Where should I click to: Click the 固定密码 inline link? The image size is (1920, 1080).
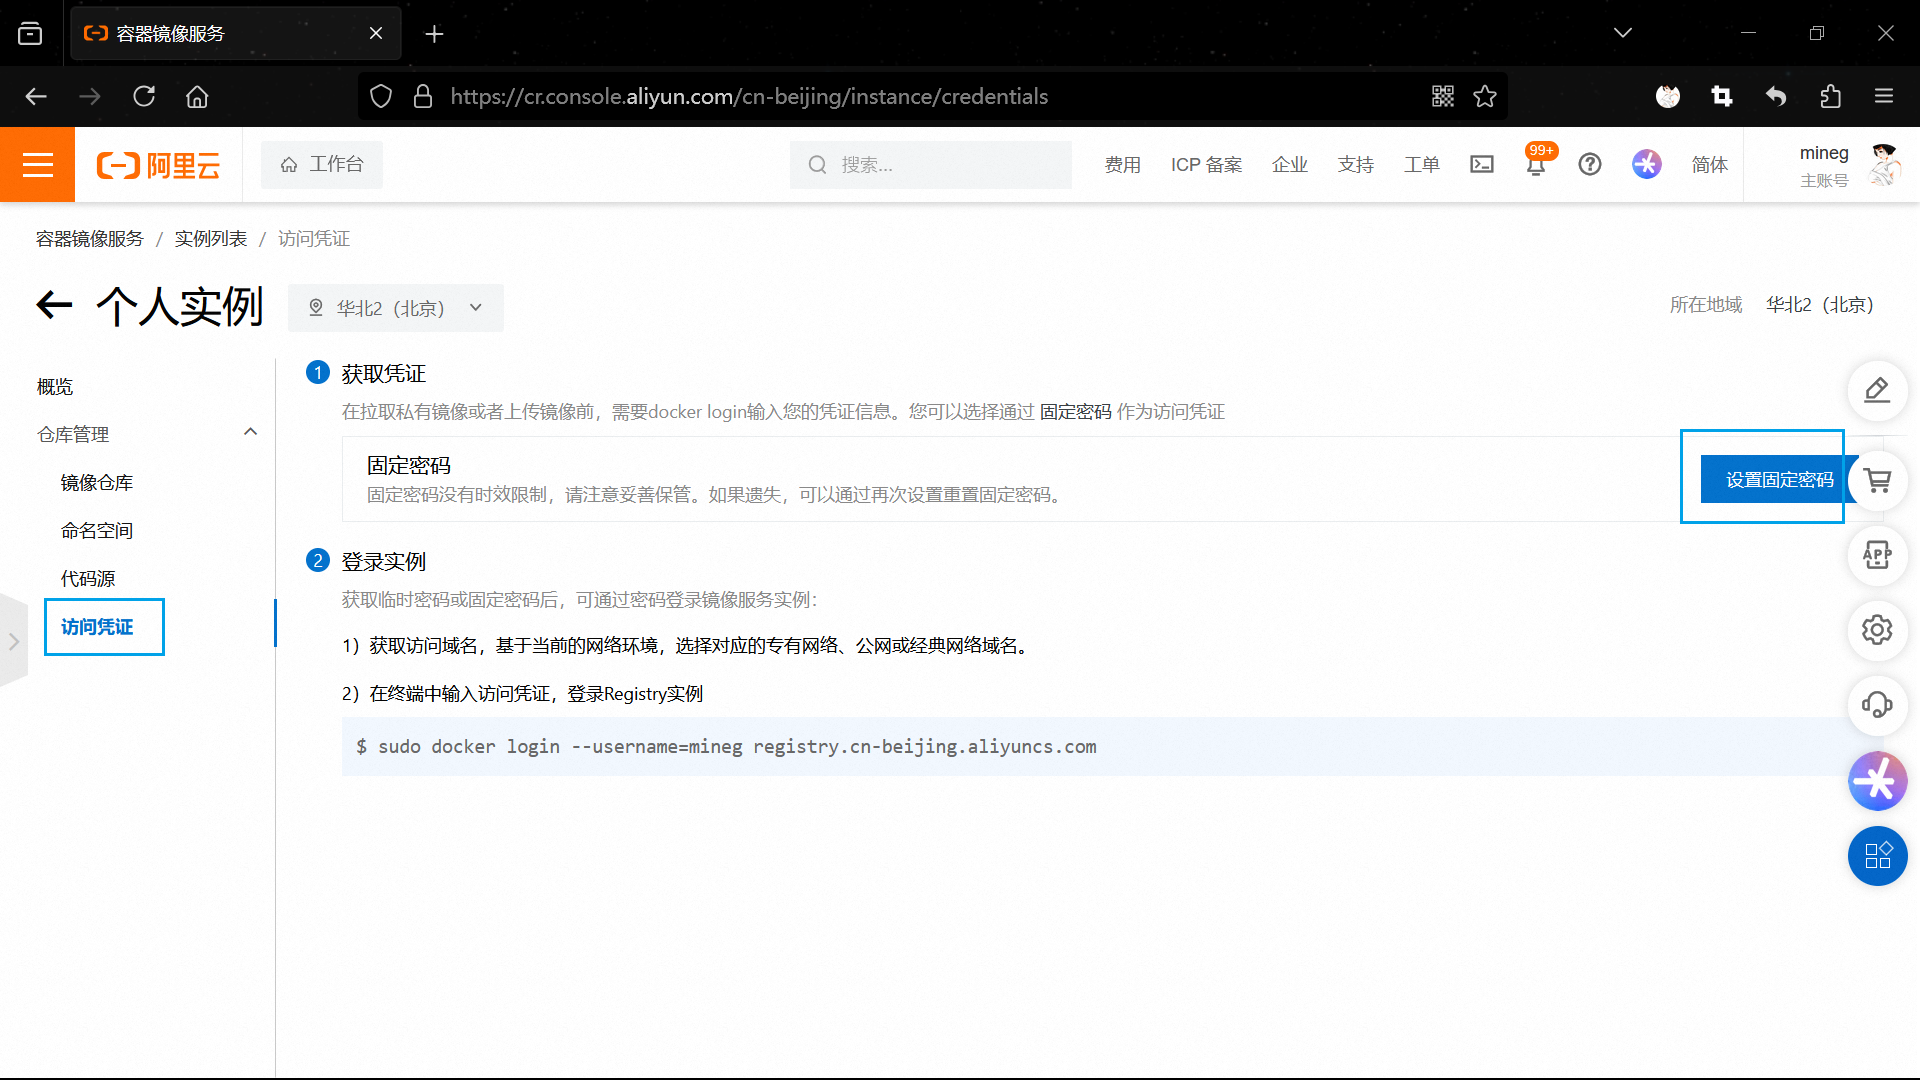point(1075,411)
